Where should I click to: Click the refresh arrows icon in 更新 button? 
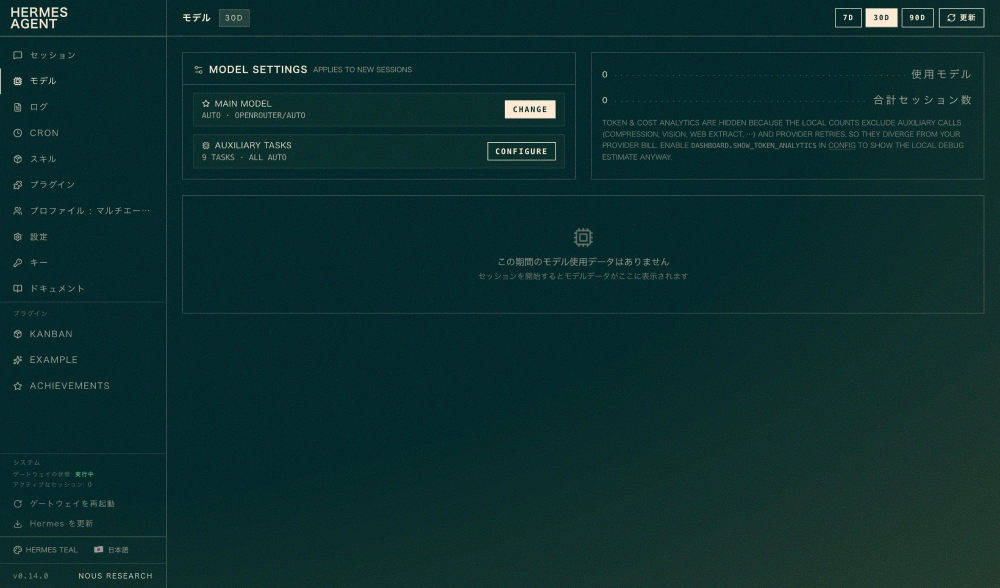click(x=951, y=18)
